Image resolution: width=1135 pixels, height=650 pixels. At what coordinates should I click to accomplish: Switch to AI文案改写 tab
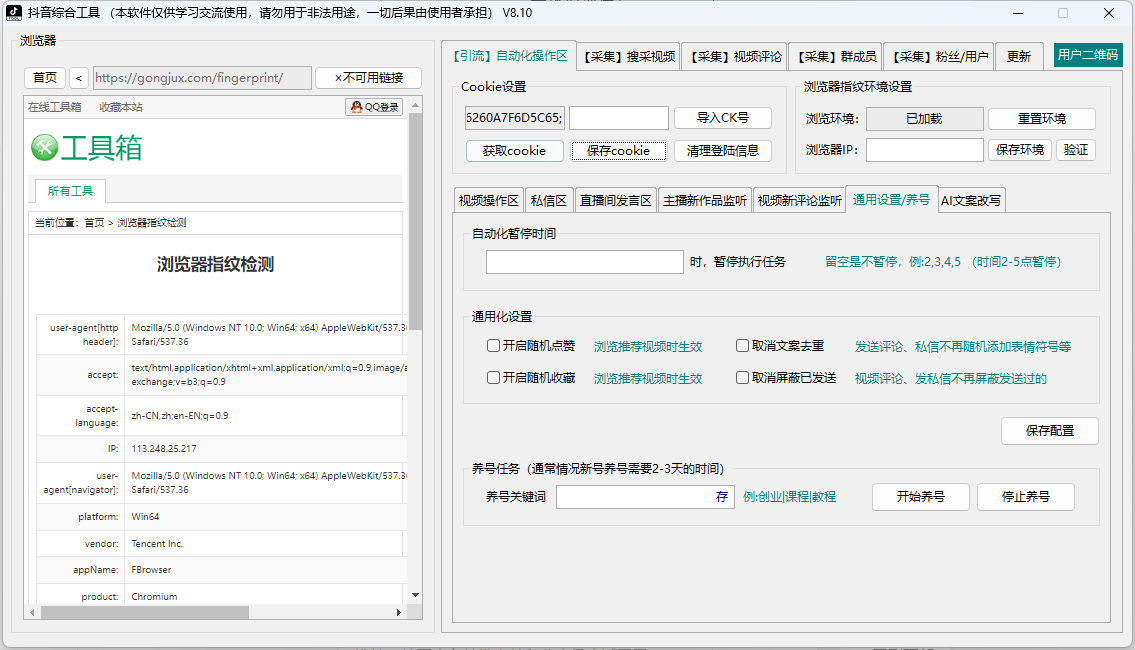970,199
